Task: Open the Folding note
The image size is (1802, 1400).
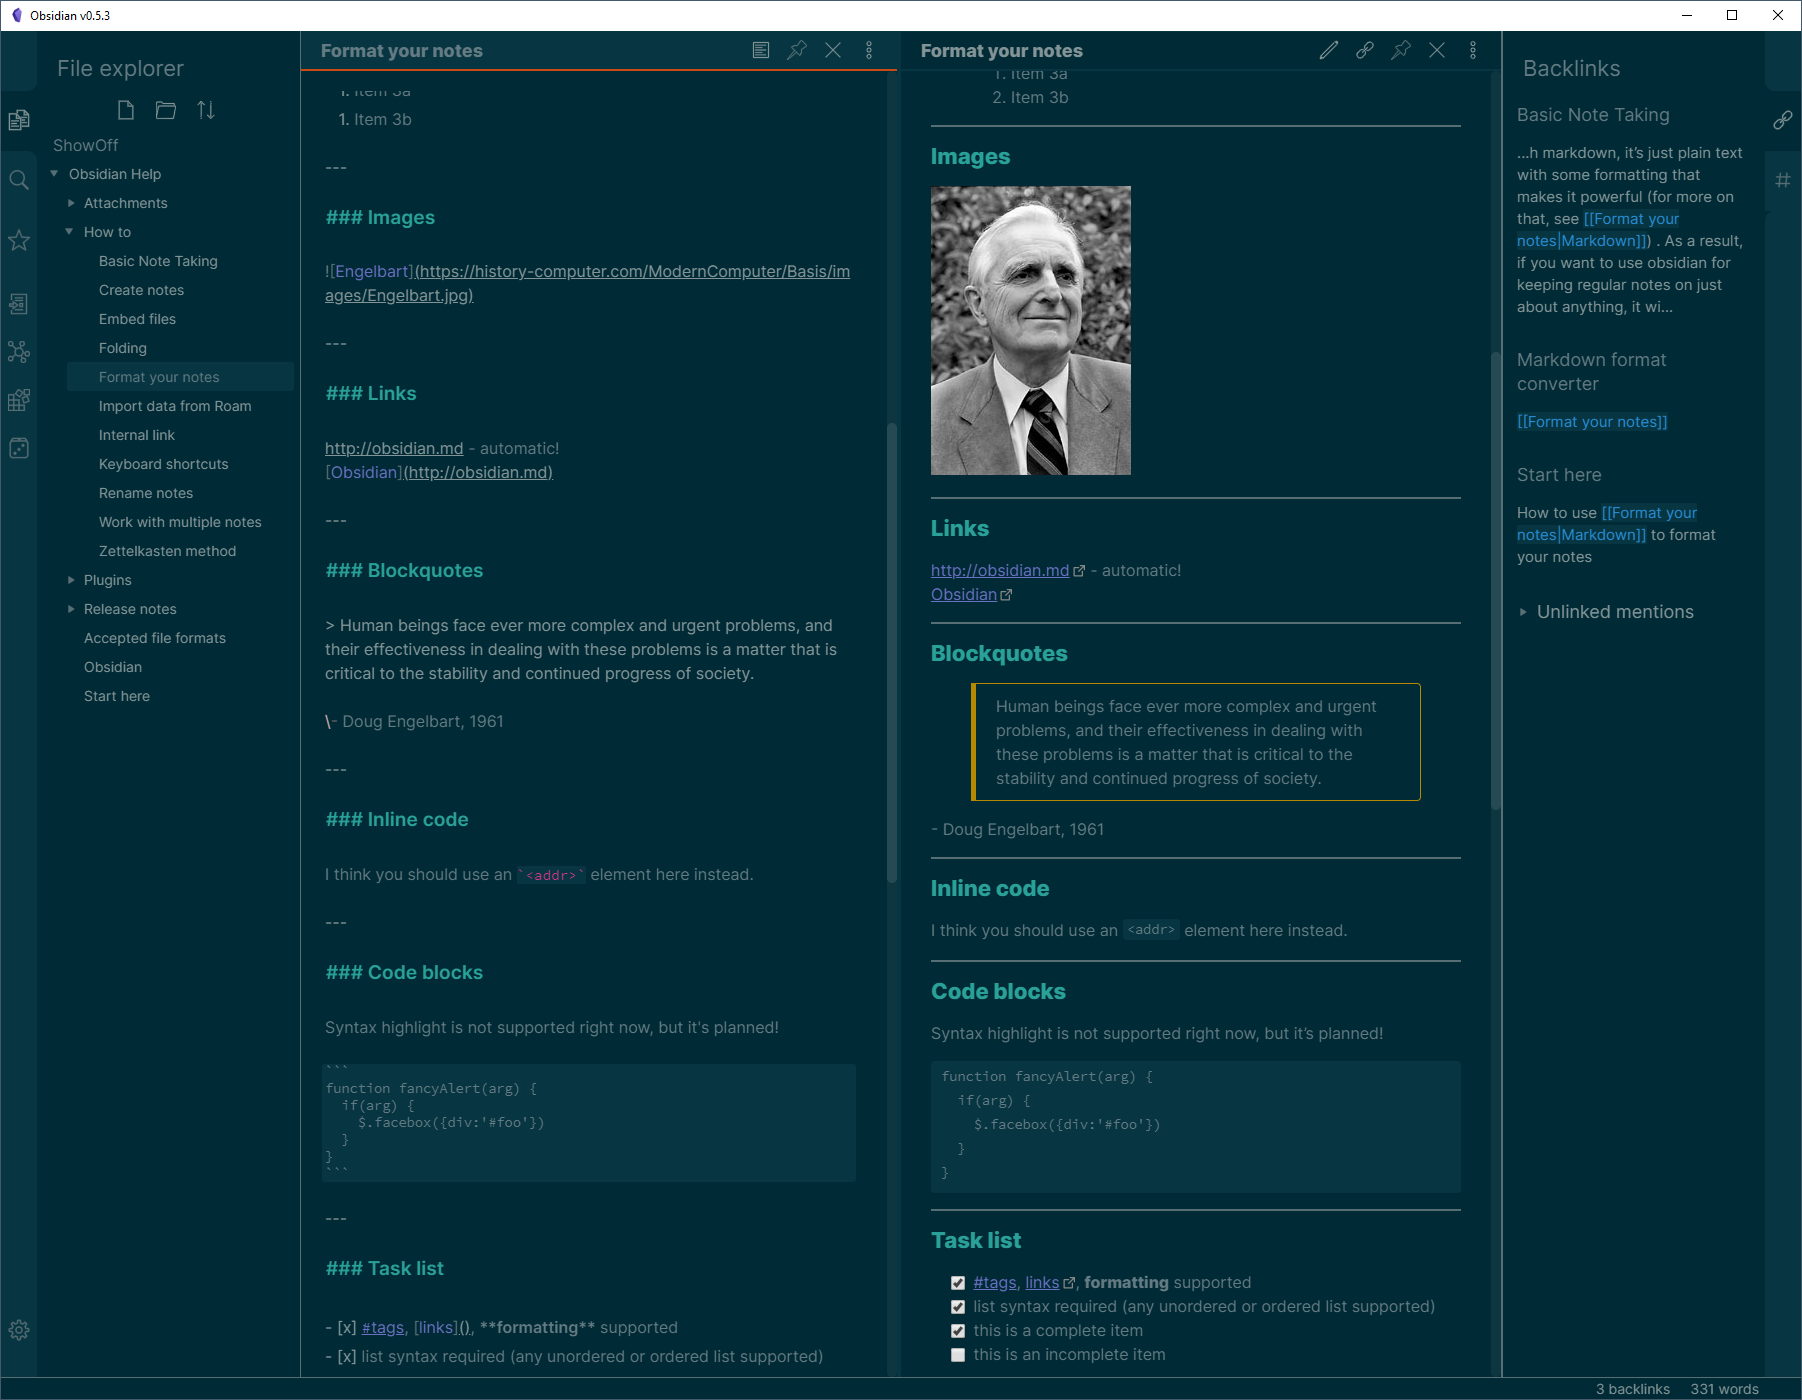Action: (122, 348)
